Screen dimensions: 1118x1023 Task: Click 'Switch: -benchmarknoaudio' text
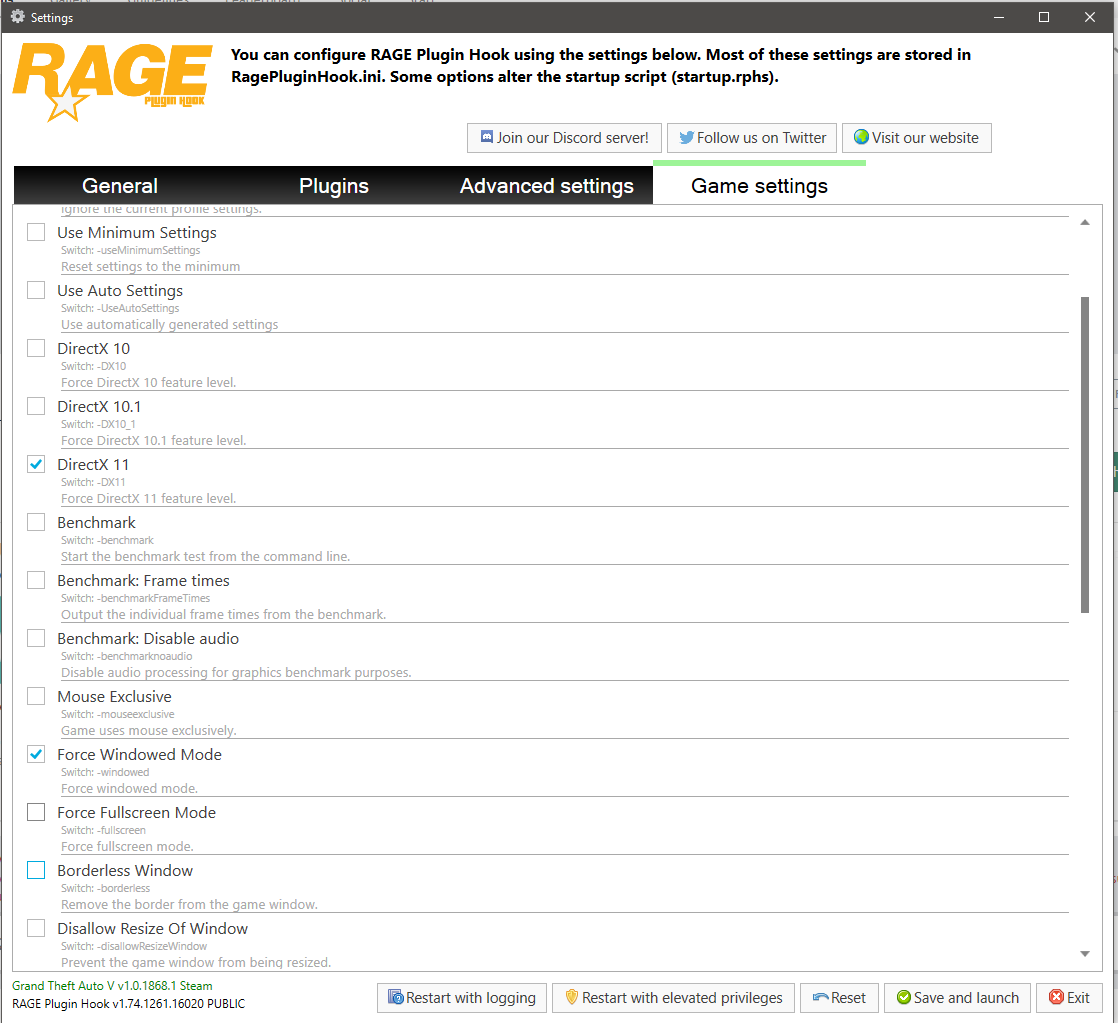click(126, 656)
